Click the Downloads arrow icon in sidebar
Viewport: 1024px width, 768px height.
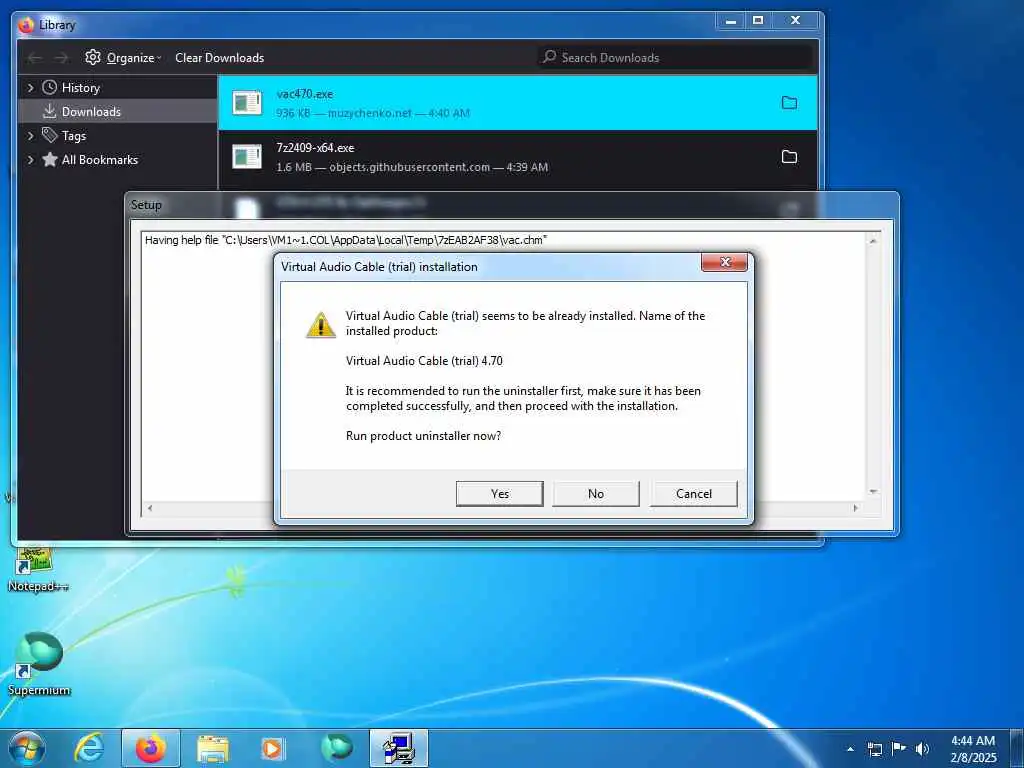click(50, 112)
